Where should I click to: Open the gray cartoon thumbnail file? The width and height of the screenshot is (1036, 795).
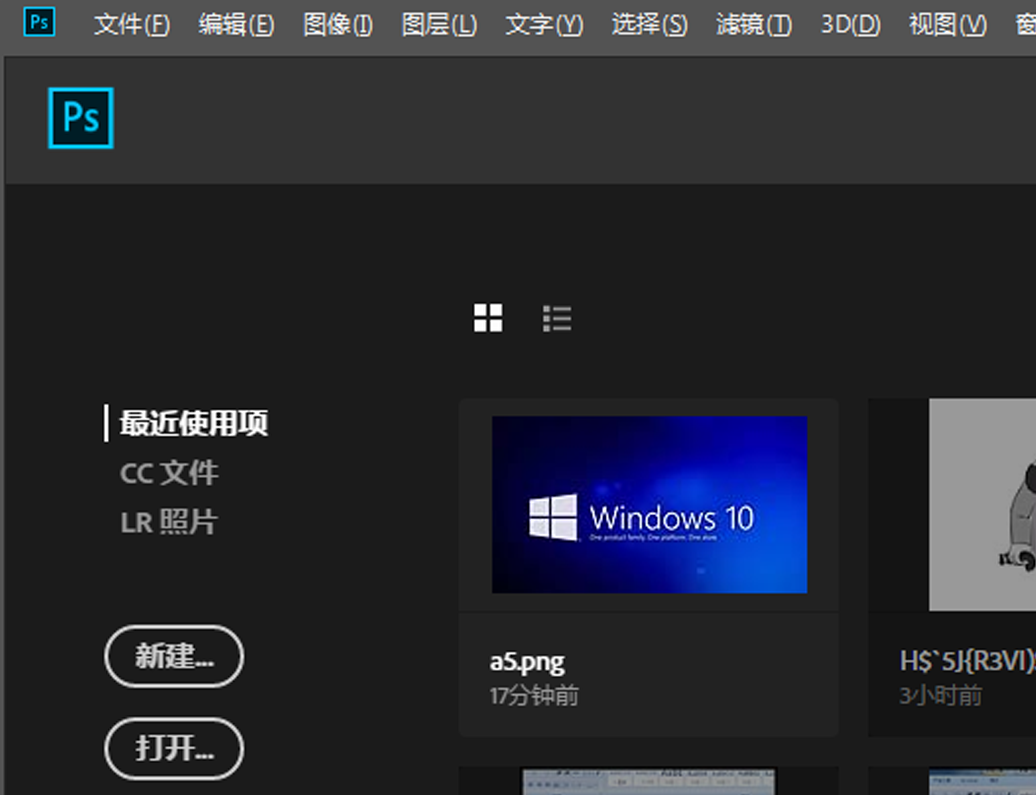pyautogui.click(x=982, y=504)
